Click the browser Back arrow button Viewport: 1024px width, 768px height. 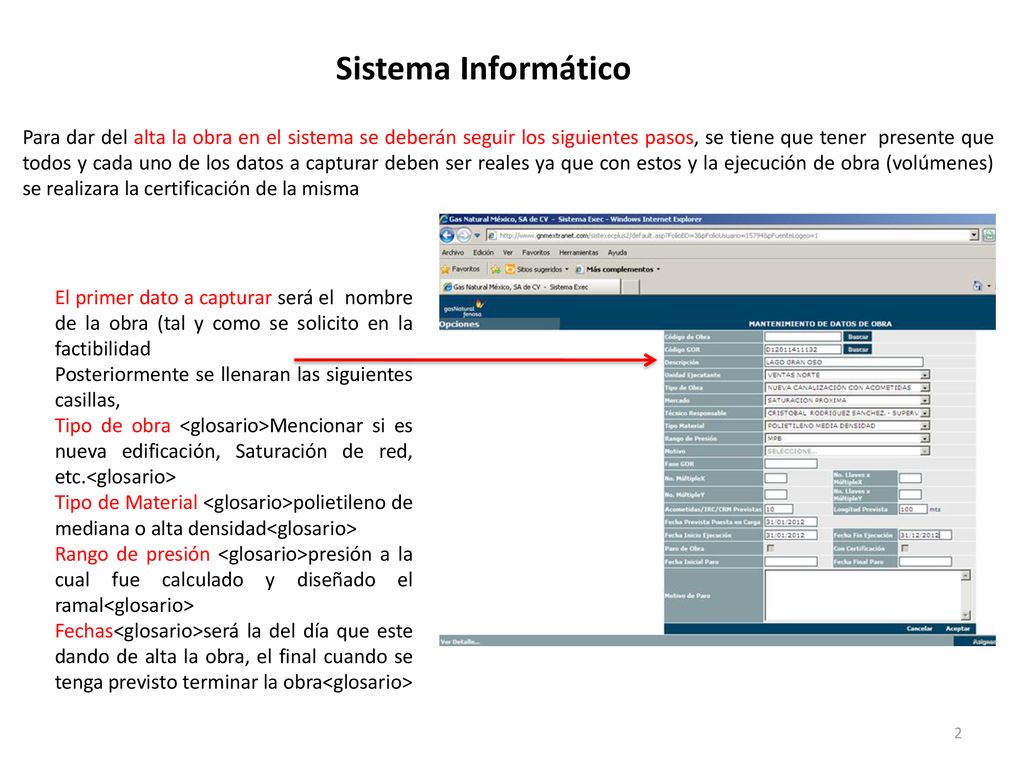click(x=447, y=235)
